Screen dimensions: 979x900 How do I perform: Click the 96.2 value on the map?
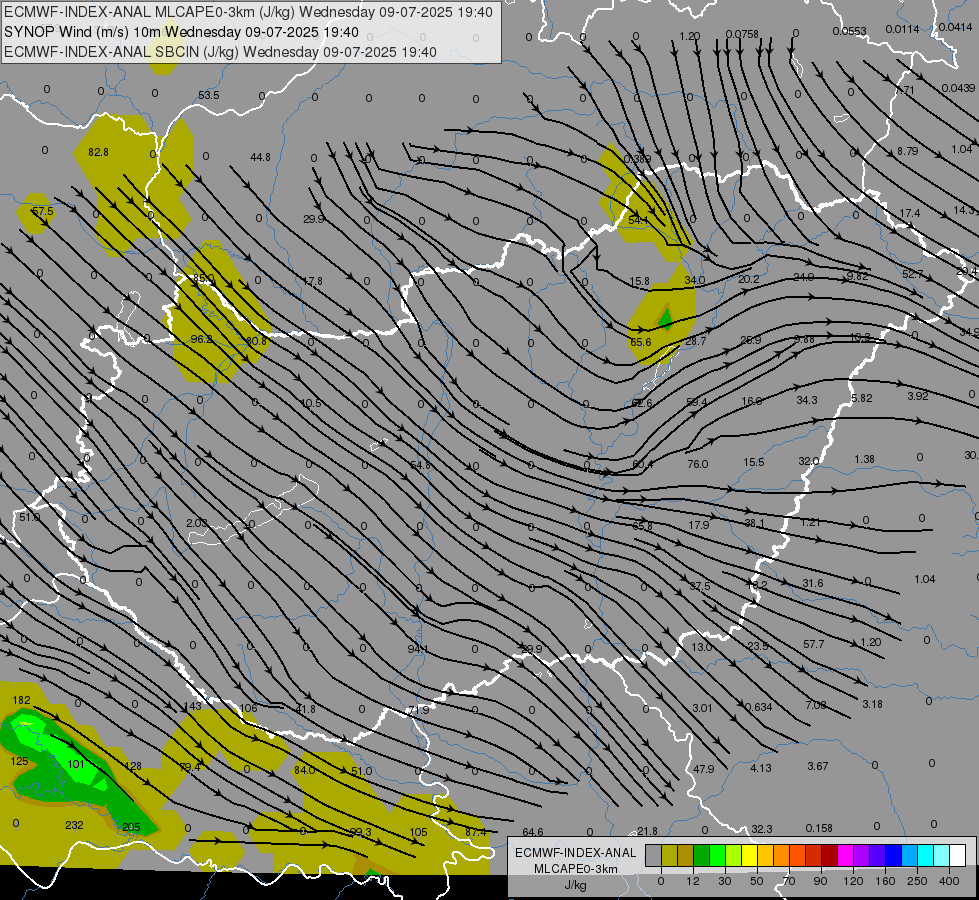[201, 339]
